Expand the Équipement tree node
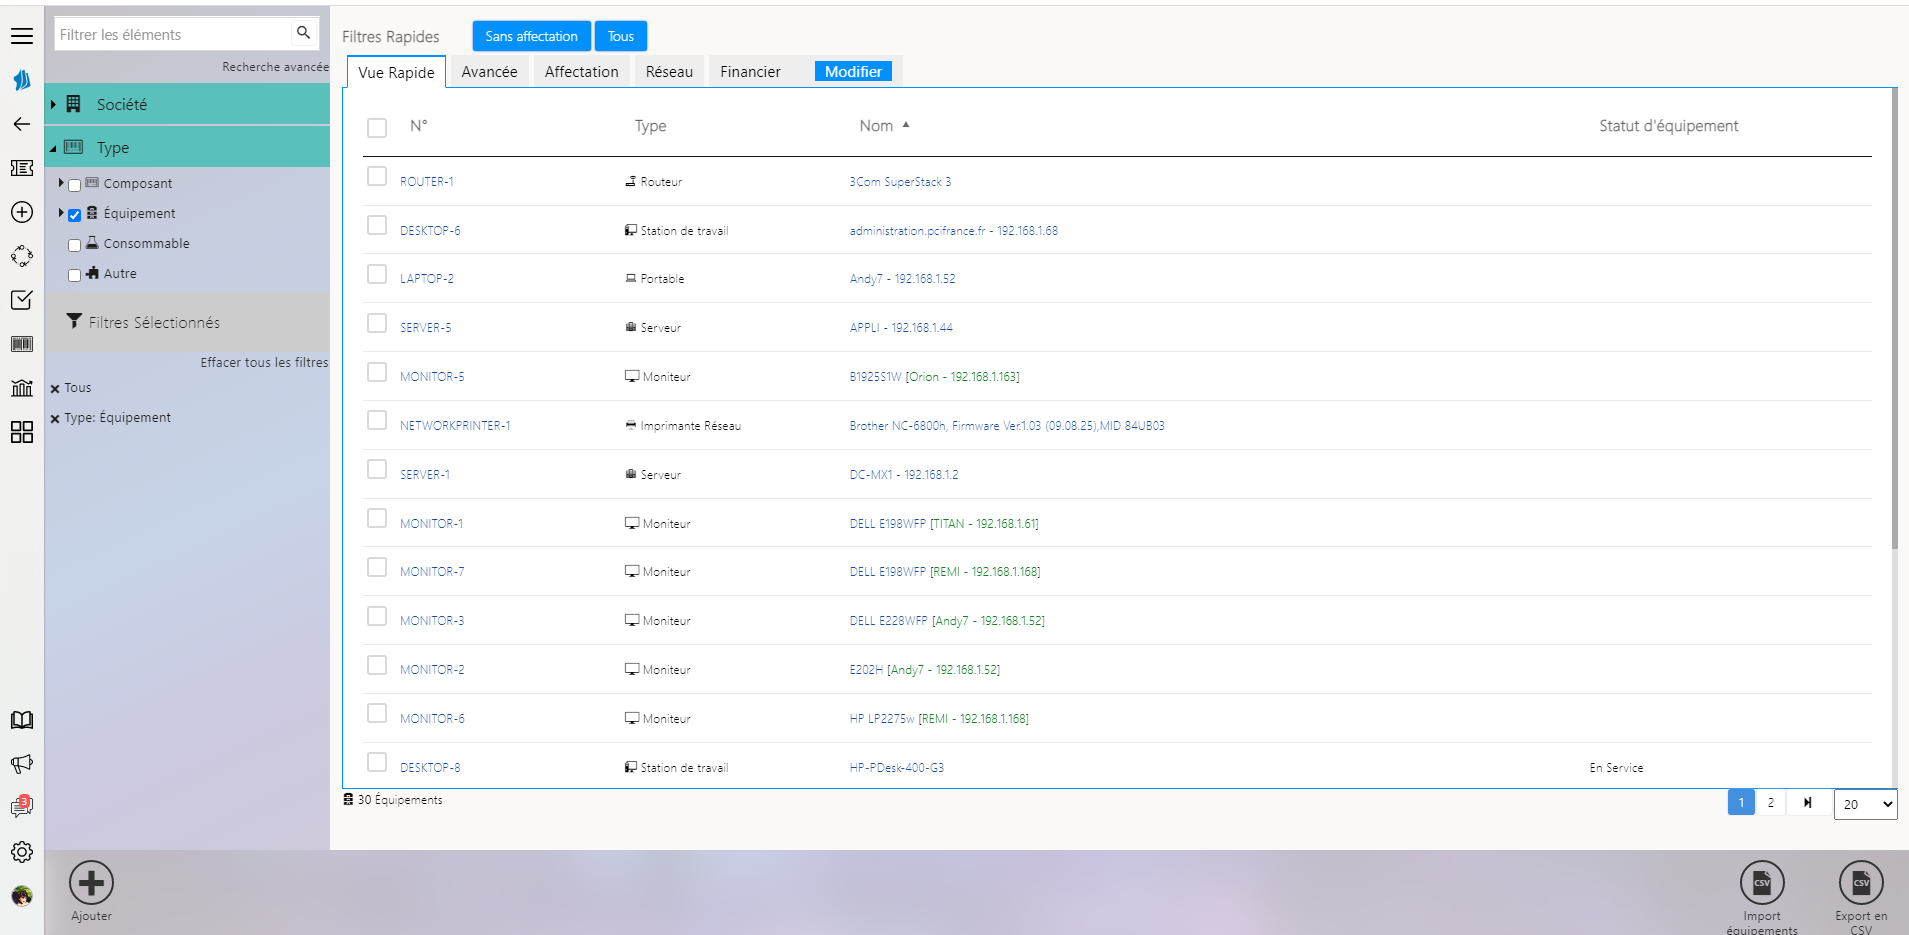The image size is (1909, 935). click(61, 213)
